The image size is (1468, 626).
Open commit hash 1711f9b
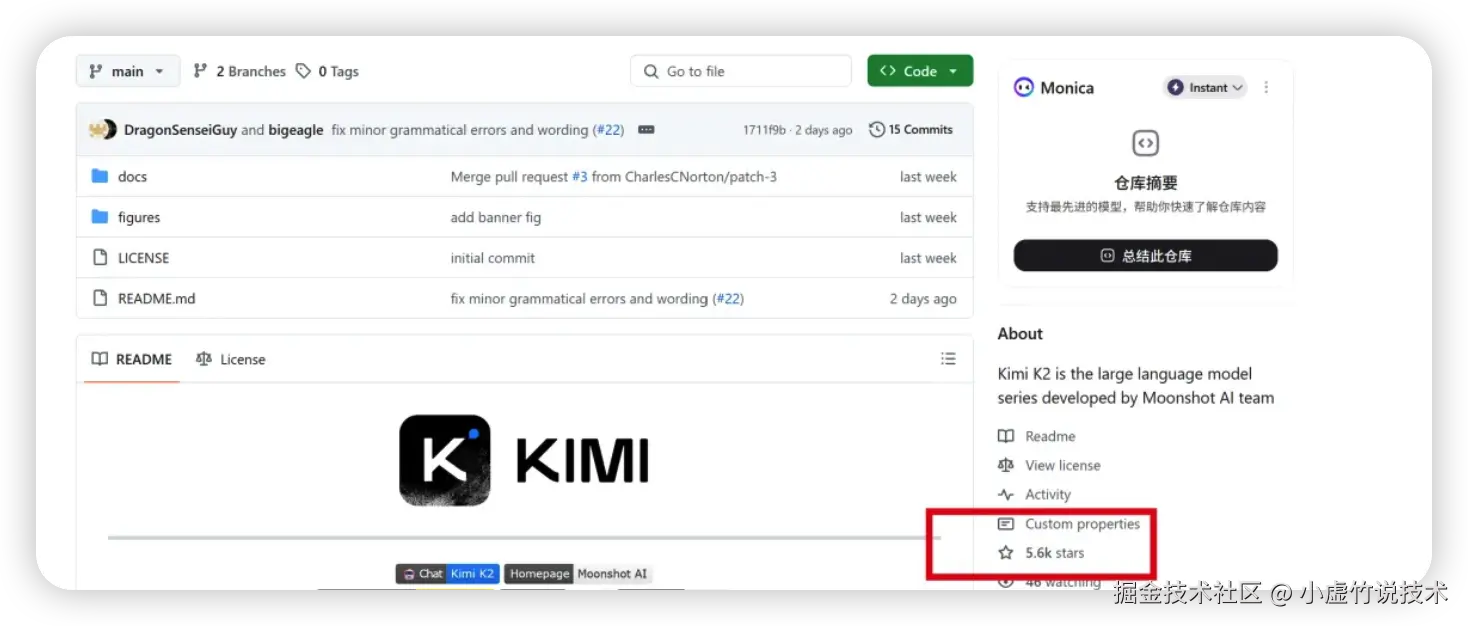pyautogui.click(x=764, y=130)
